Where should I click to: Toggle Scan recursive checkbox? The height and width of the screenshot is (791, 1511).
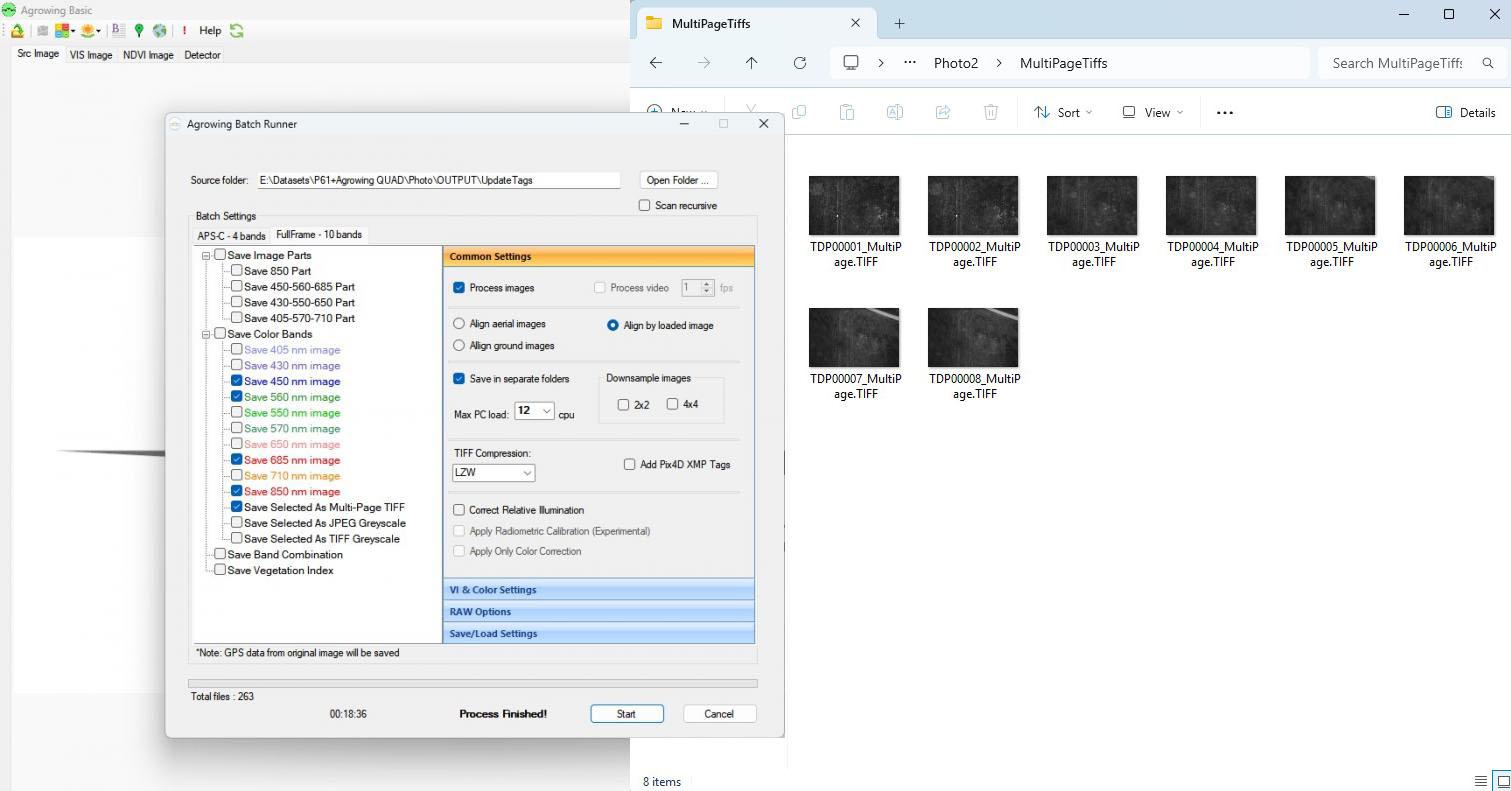(x=645, y=205)
